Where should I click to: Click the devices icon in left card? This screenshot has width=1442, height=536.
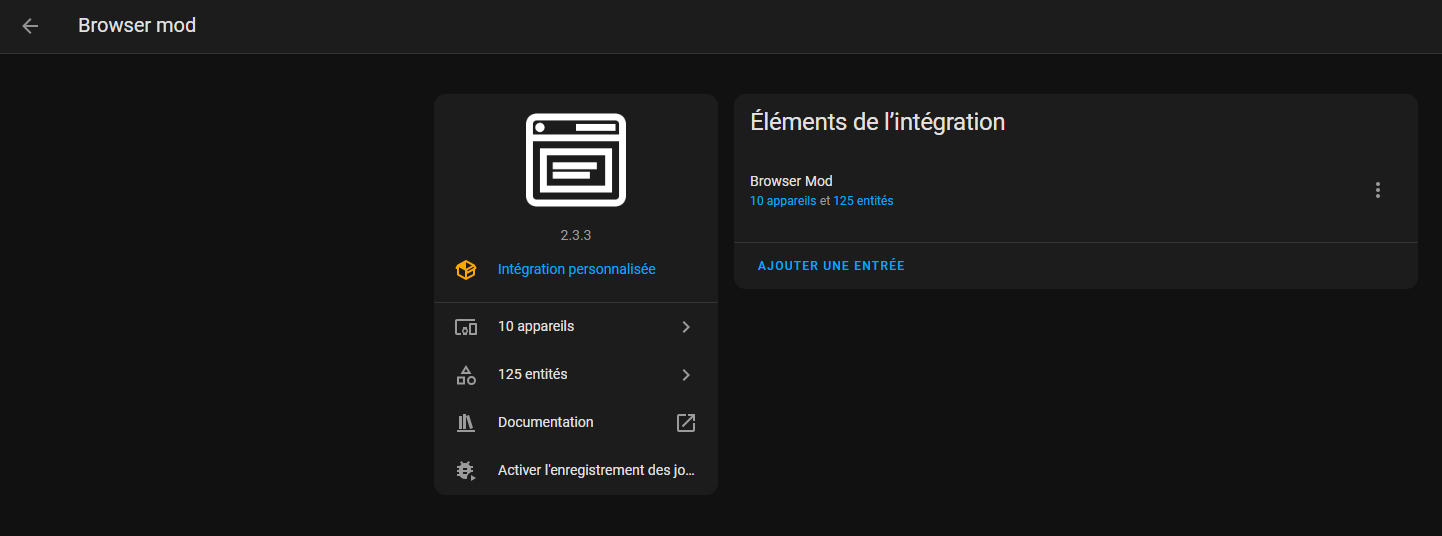tap(466, 327)
